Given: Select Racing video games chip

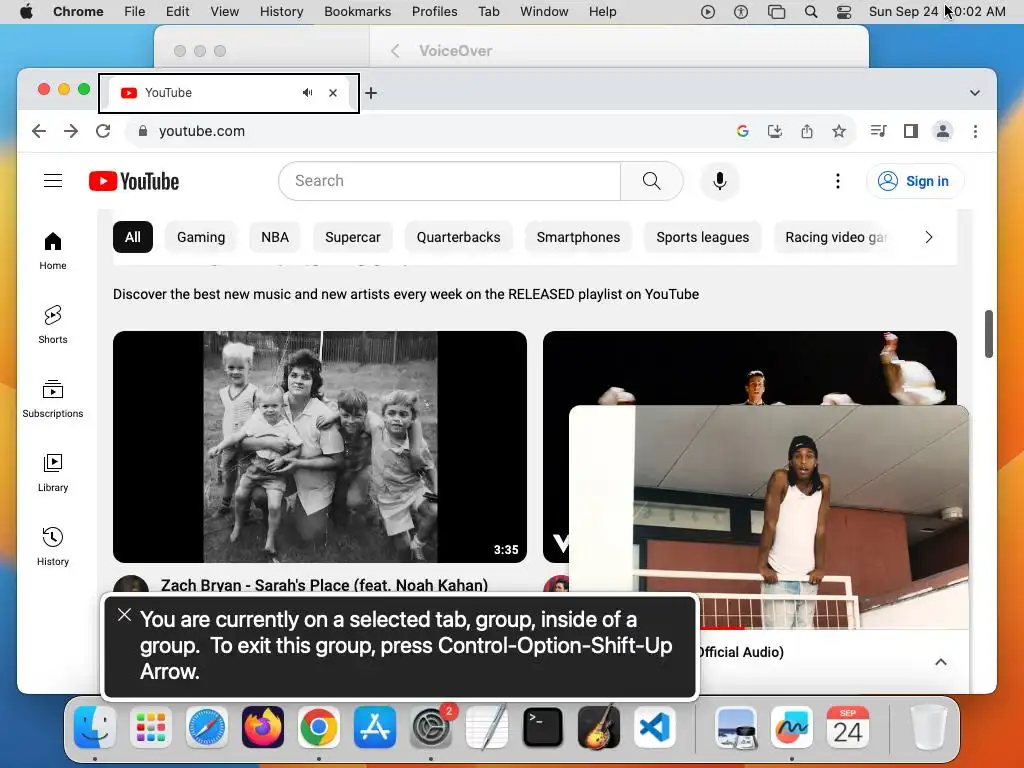Looking at the screenshot, I should [836, 237].
